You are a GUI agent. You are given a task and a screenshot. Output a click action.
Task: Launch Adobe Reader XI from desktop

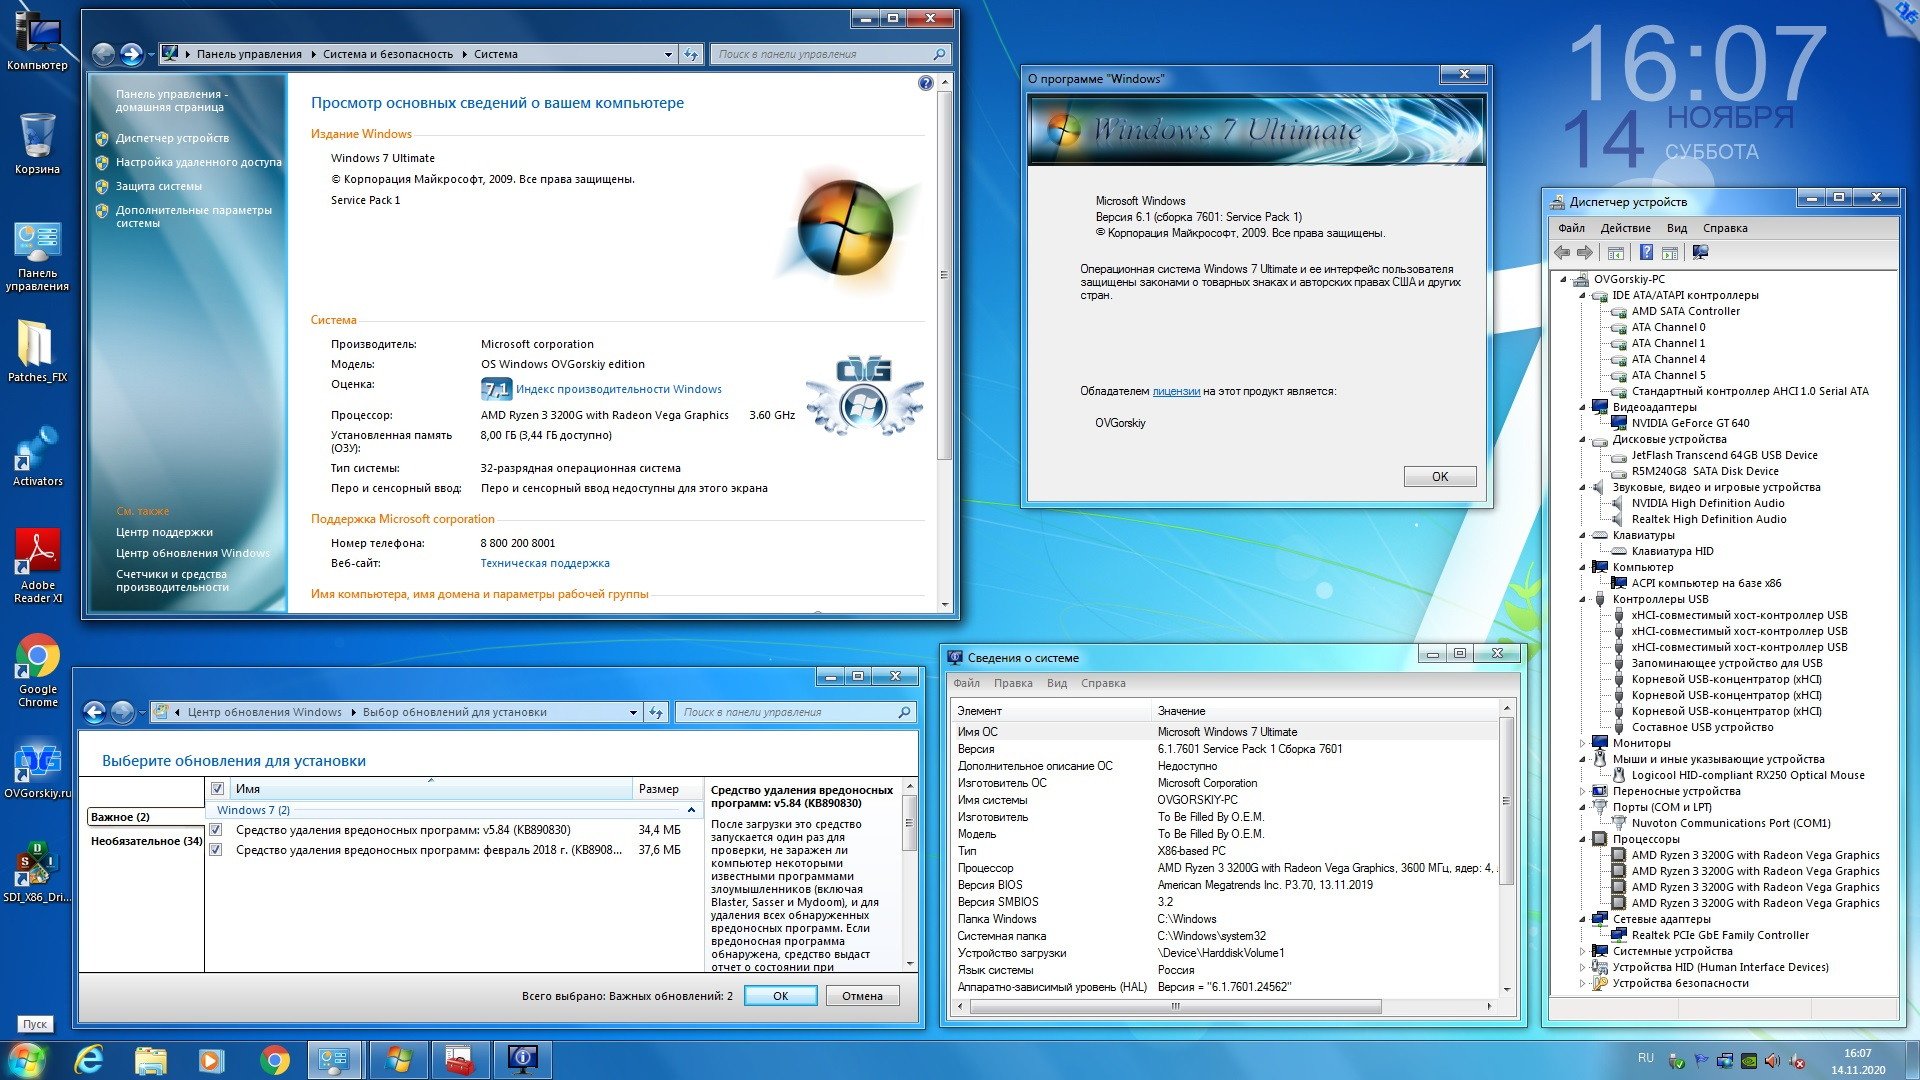[x=37, y=566]
